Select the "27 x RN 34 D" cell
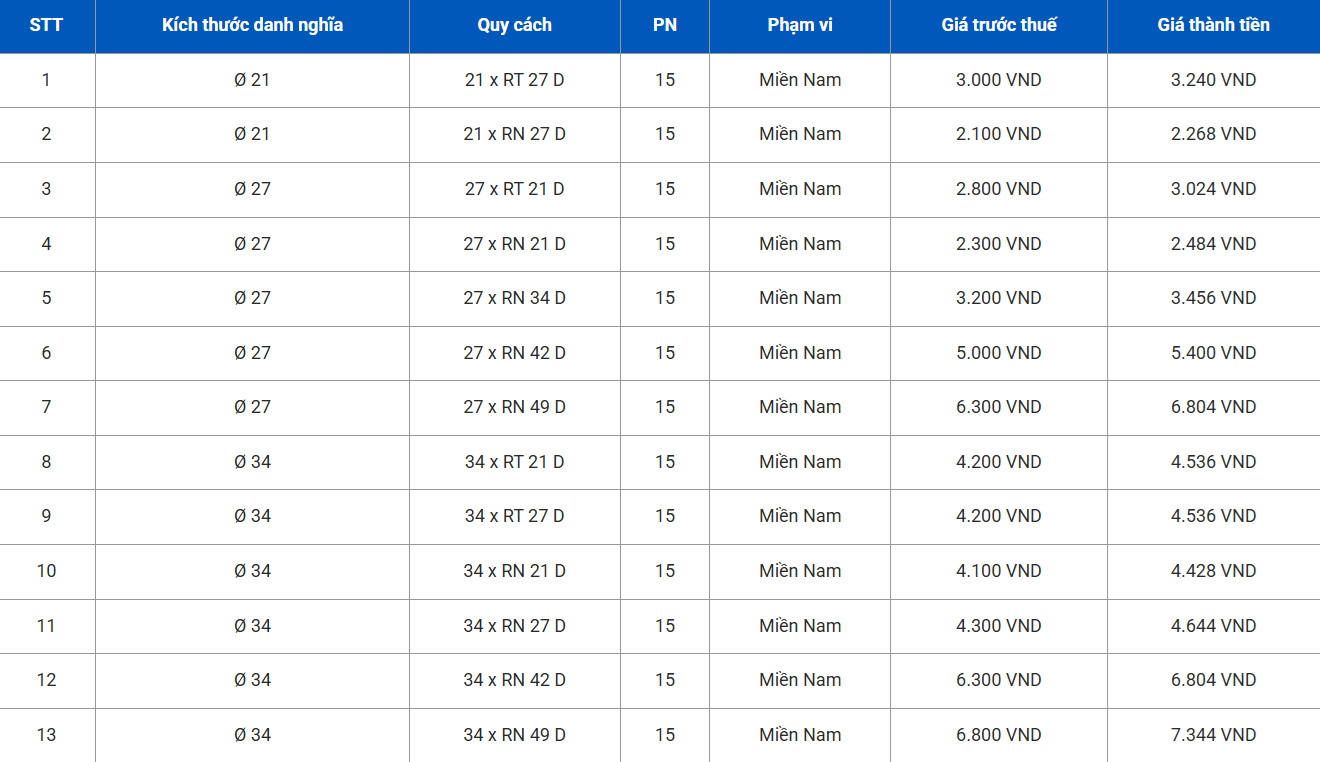The width and height of the screenshot is (1320, 762). [x=514, y=298]
